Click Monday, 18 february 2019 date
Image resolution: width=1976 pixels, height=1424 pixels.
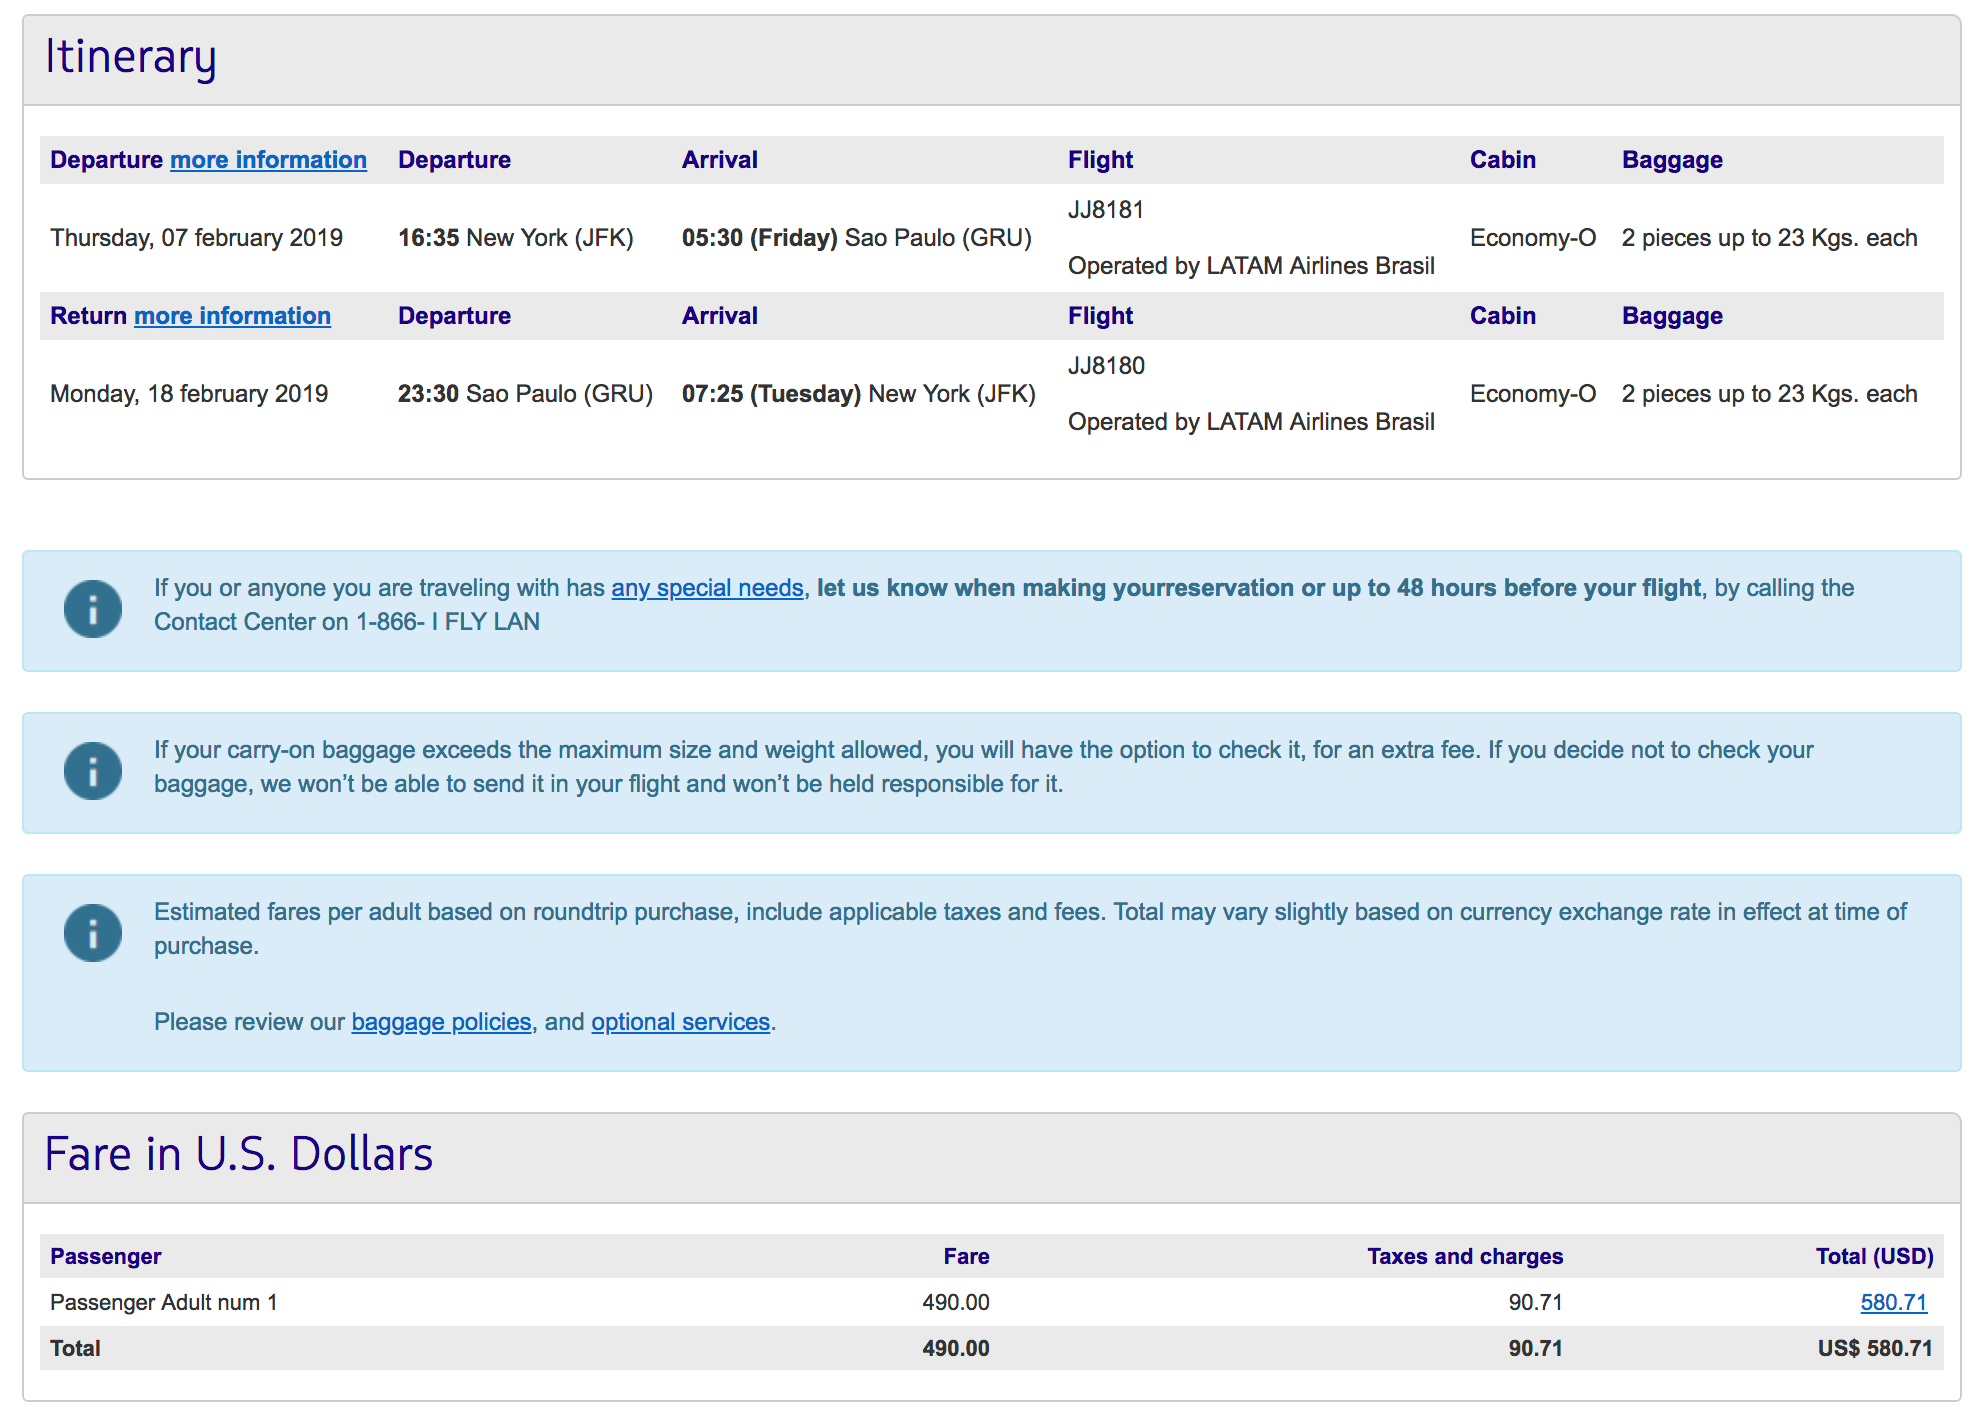coord(189,394)
